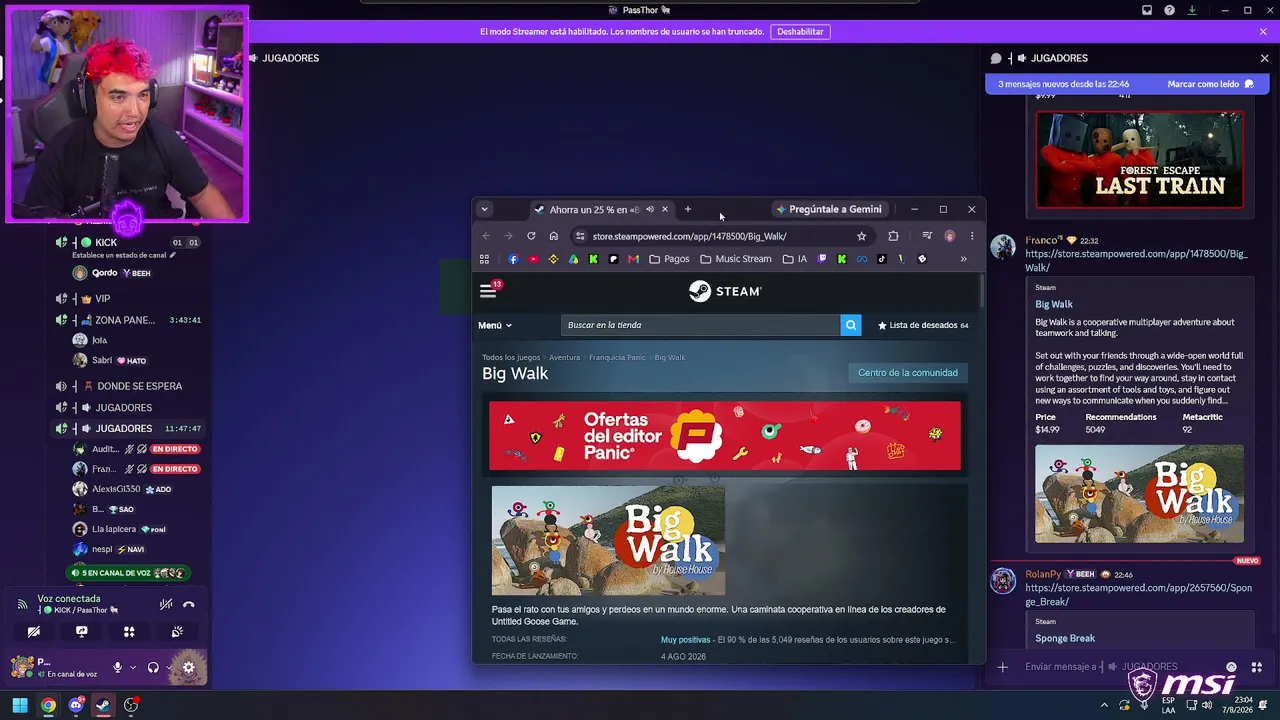Open the Facebook bookmark icon
This screenshot has height=720, width=1280.
coord(513,259)
